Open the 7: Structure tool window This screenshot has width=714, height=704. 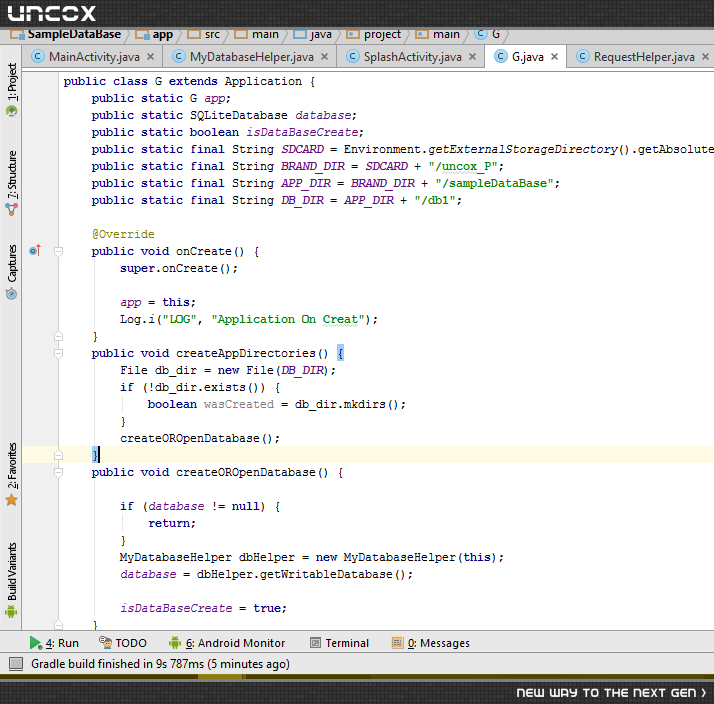[x=12, y=183]
